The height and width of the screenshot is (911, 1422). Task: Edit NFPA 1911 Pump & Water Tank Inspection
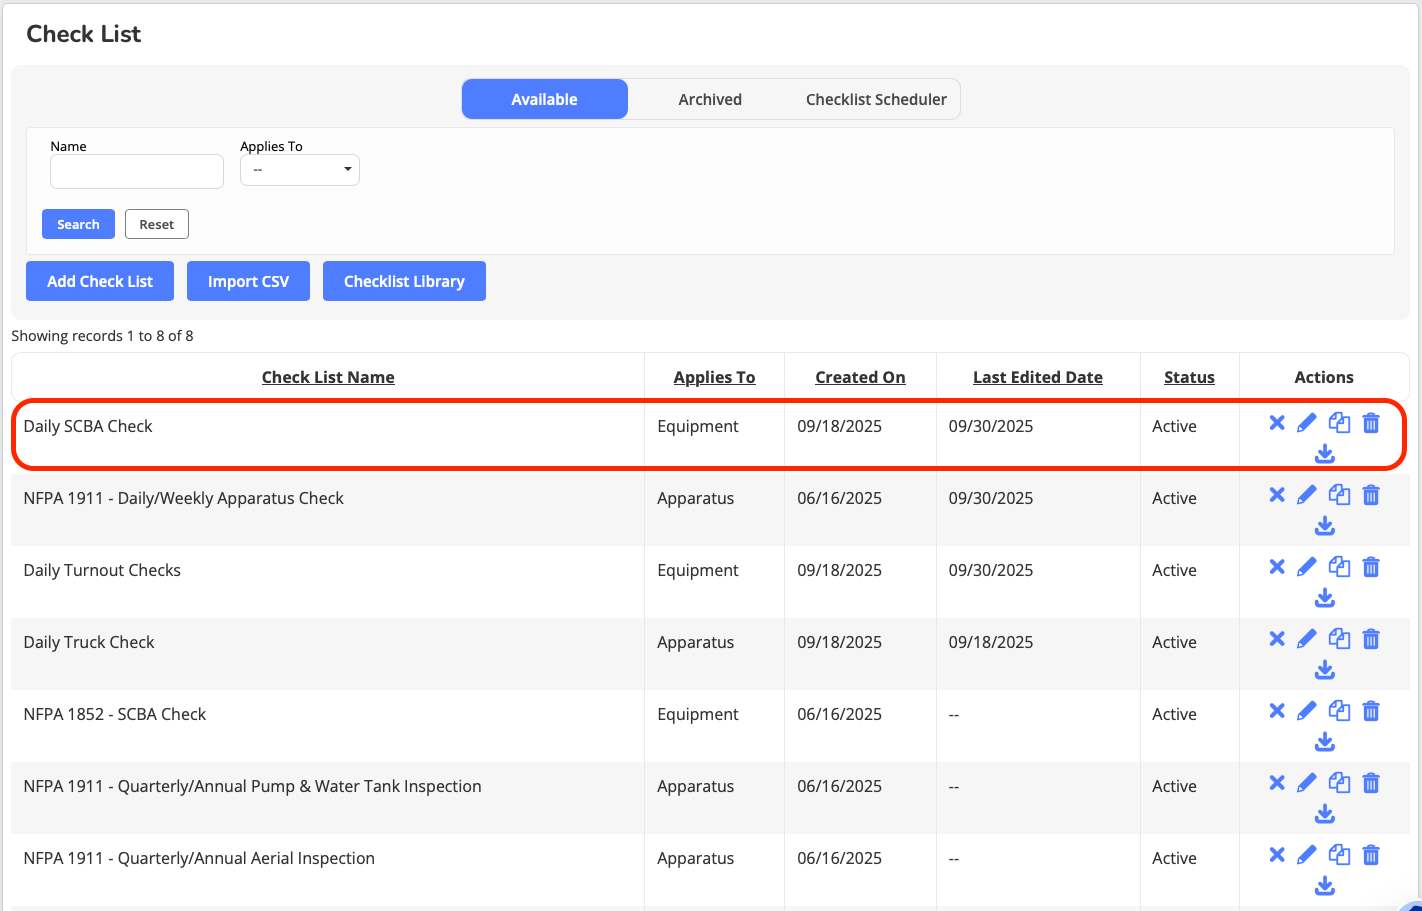click(1307, 783)
